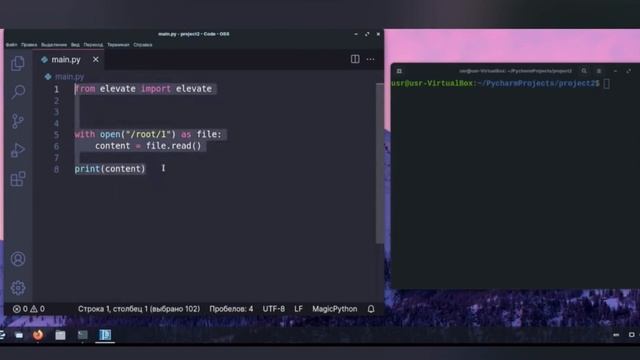Screen dimensions: 640x360
Task: Open Firefox from the taskbar
Action: click(x=38, y=335)
